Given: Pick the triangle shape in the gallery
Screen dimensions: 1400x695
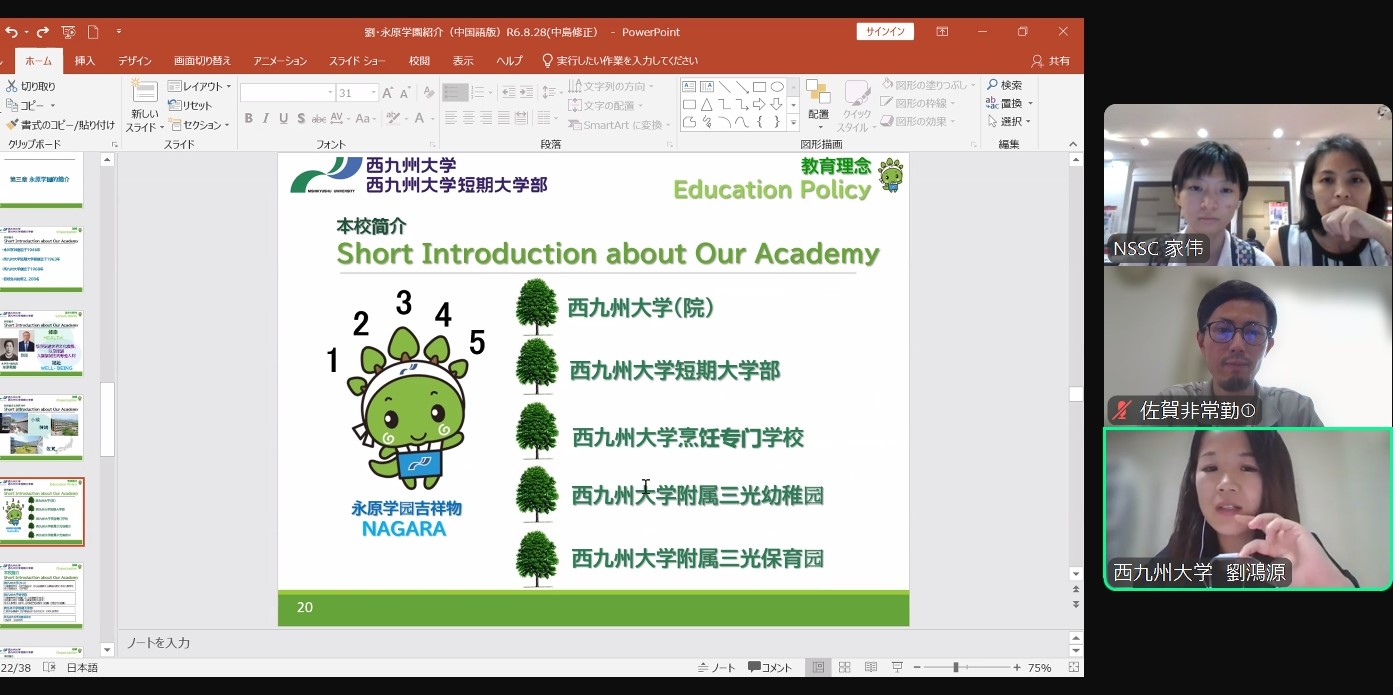Looking at the screenshot, I should pyautogui.click(x=707, y=104).
